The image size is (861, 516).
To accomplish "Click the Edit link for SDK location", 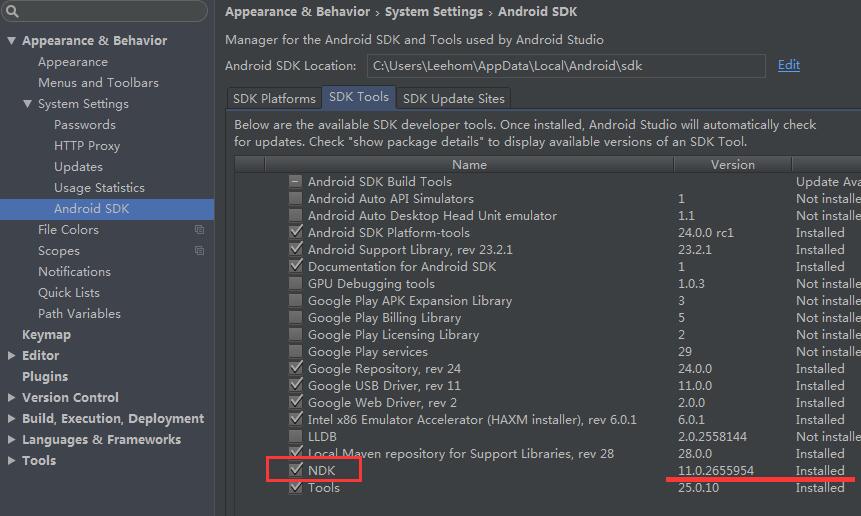I will click(789, 65).
